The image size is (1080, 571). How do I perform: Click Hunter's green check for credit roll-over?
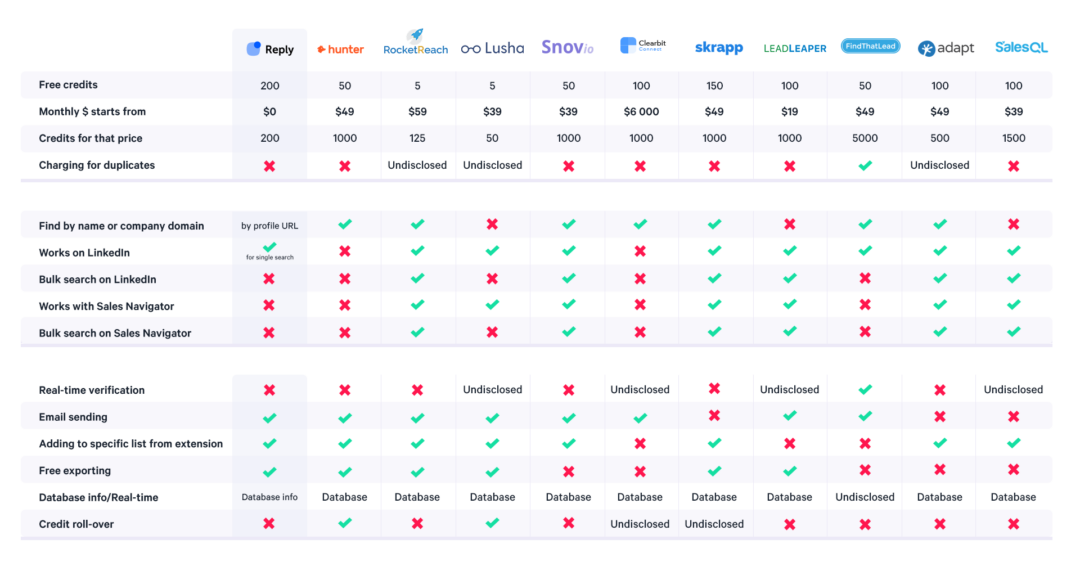pos(345,523)
